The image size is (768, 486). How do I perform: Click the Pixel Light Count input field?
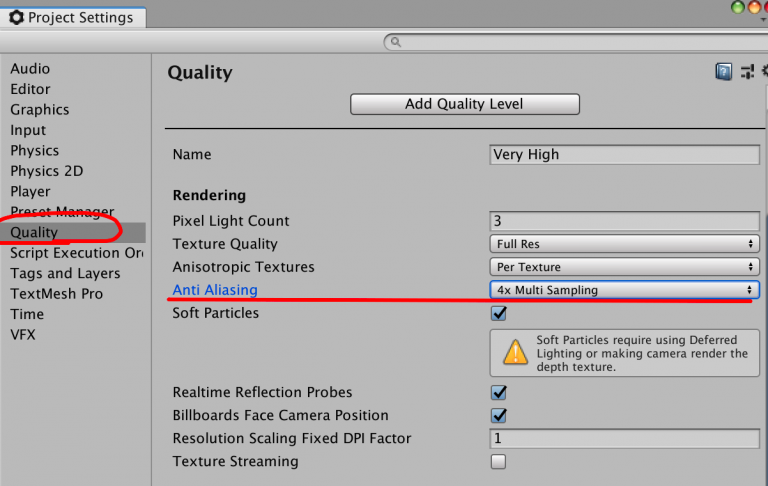point(625,221)
